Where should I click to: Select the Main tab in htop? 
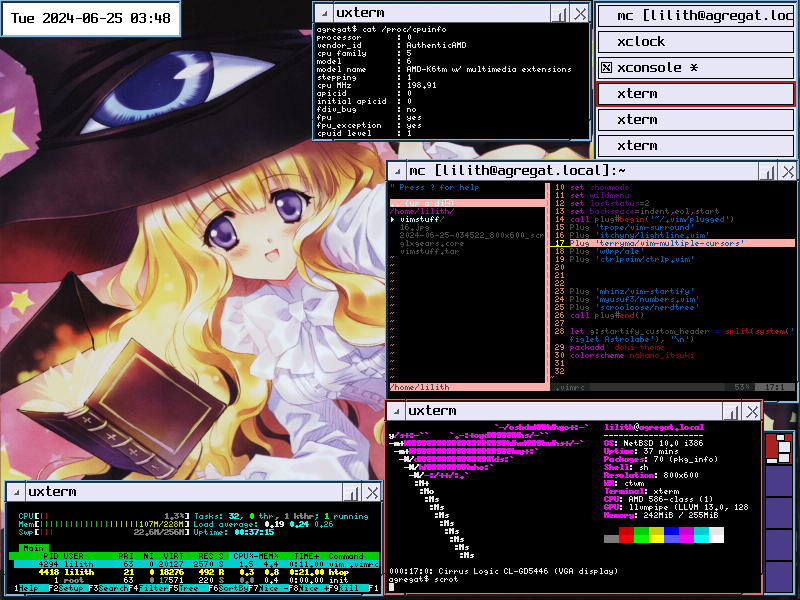click(x=34, y=547)
